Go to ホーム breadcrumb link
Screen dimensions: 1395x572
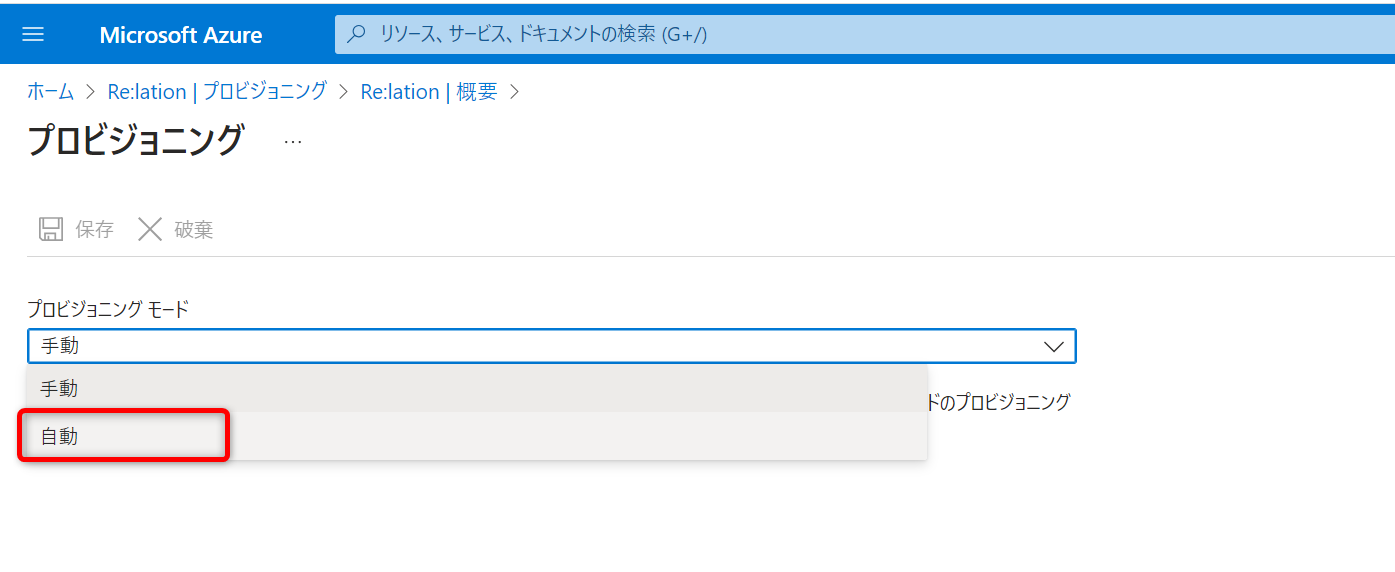click(x=50, y=92)
